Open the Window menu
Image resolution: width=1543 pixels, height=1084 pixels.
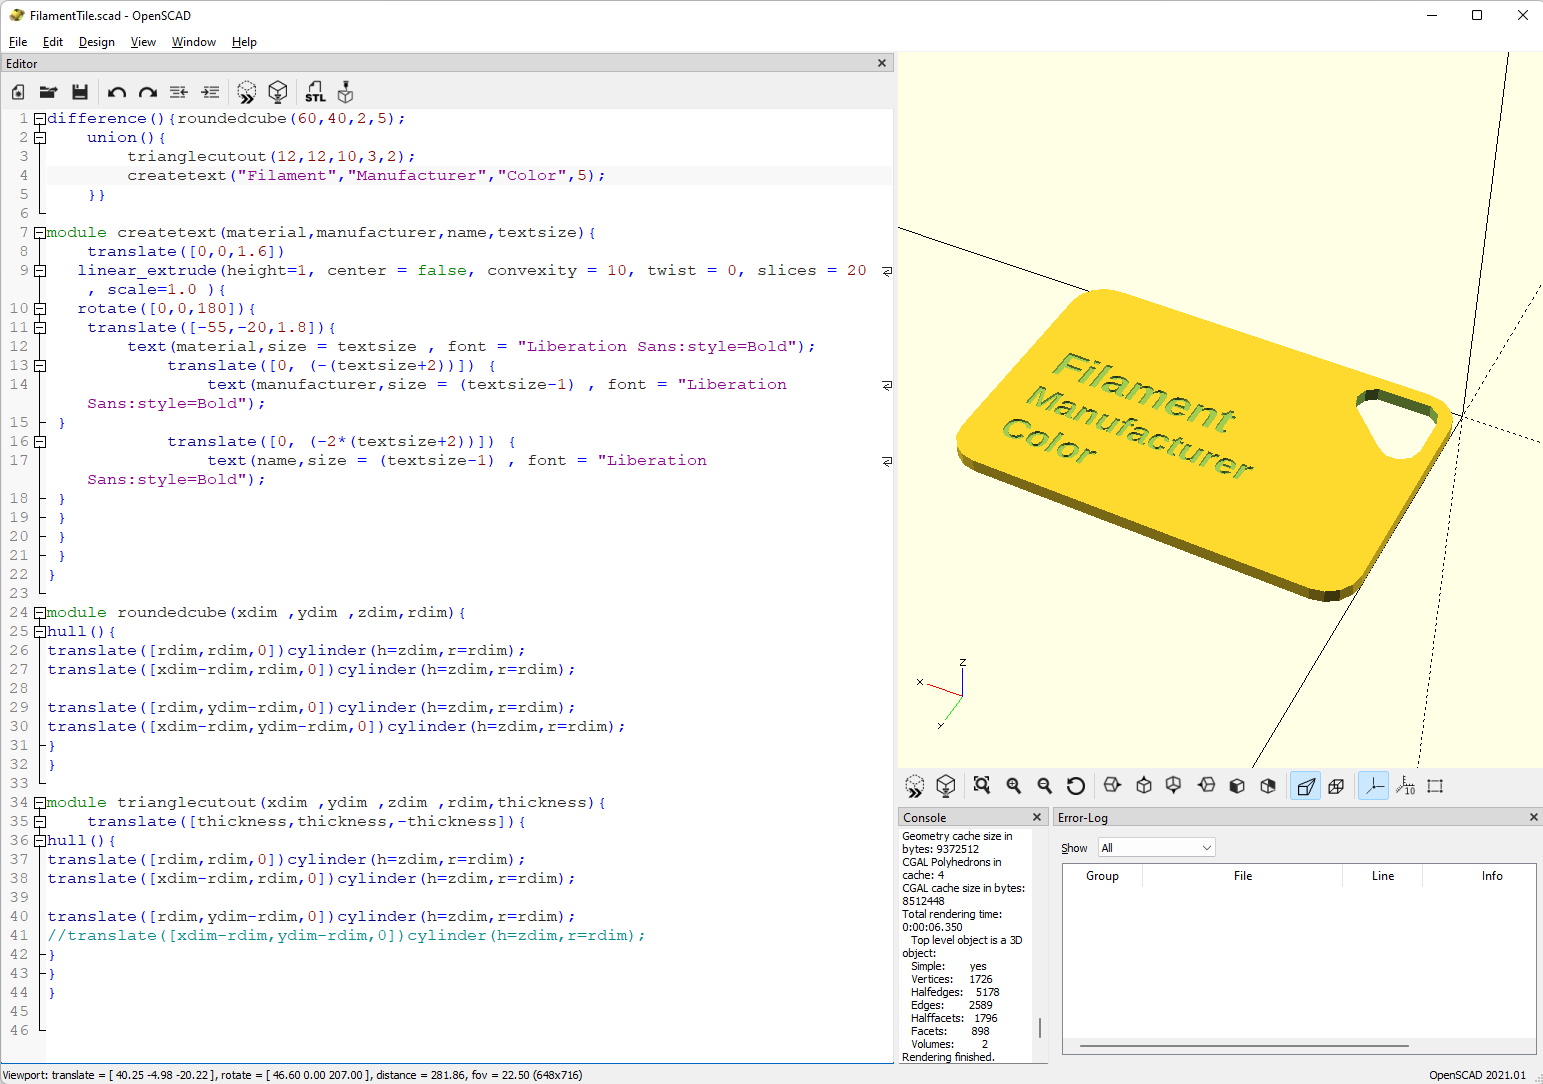tap(193, 42)
